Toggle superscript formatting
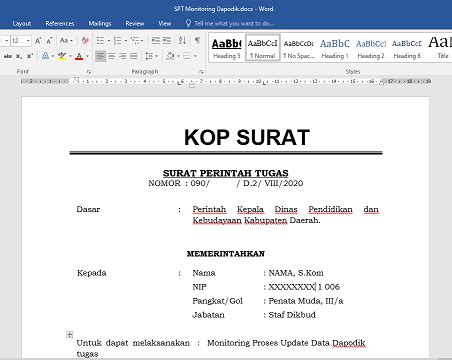The height and width of the screenshot is (360, 452). tap(30, 56)
